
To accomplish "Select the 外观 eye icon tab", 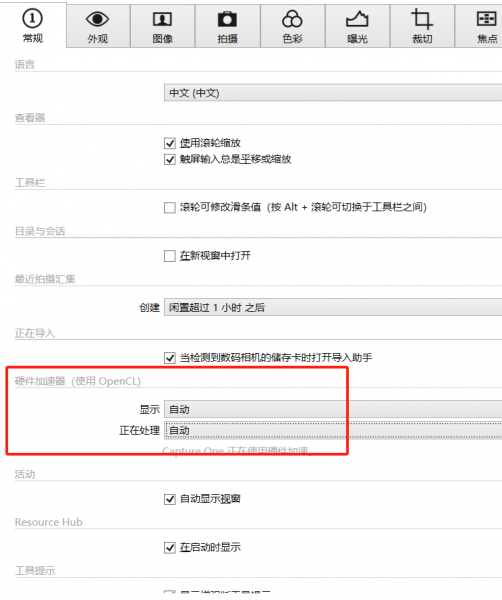I will 97,19.
